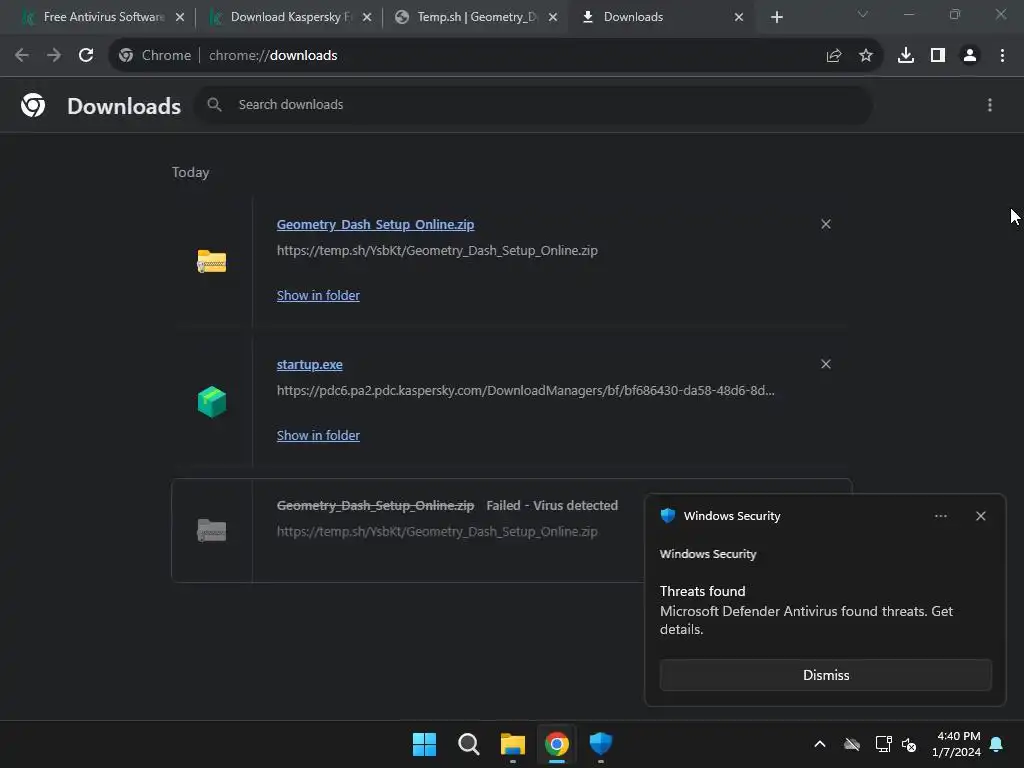Click Windows Security shield in notification
This screenshot has width=1024, height=768.
(x=667, y=516)
